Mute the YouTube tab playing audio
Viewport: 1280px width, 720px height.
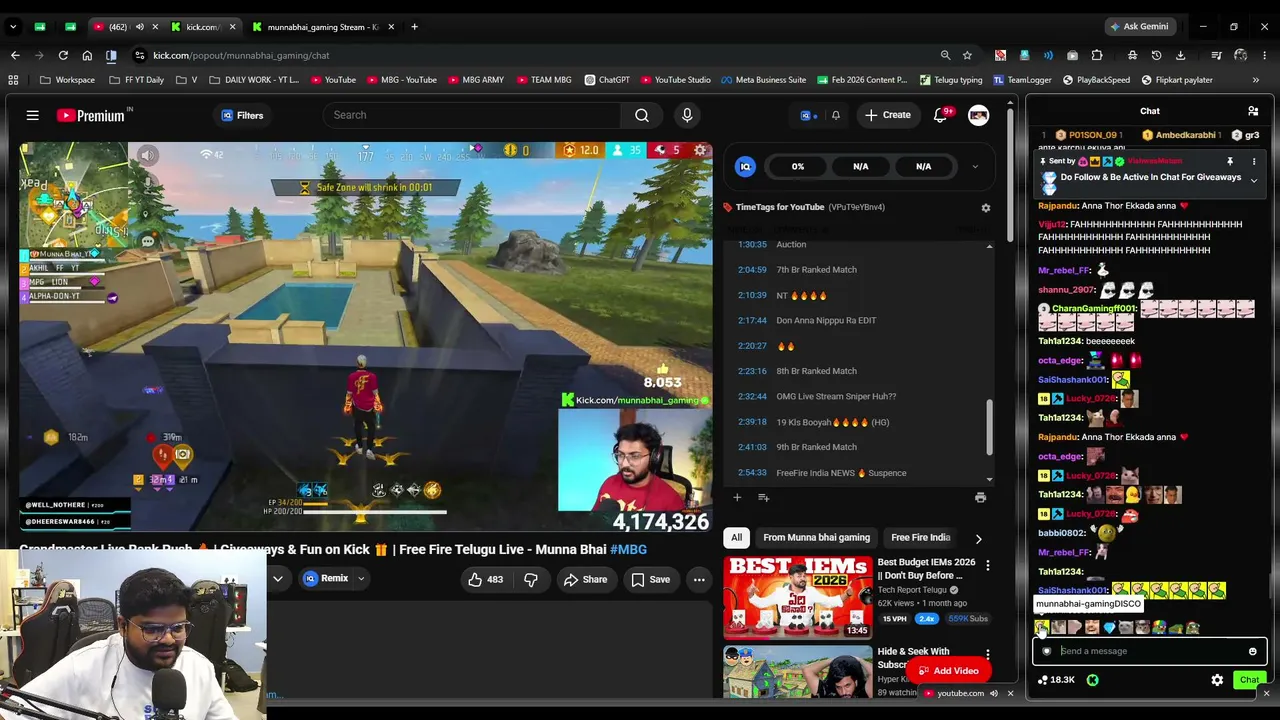(140, 27)
